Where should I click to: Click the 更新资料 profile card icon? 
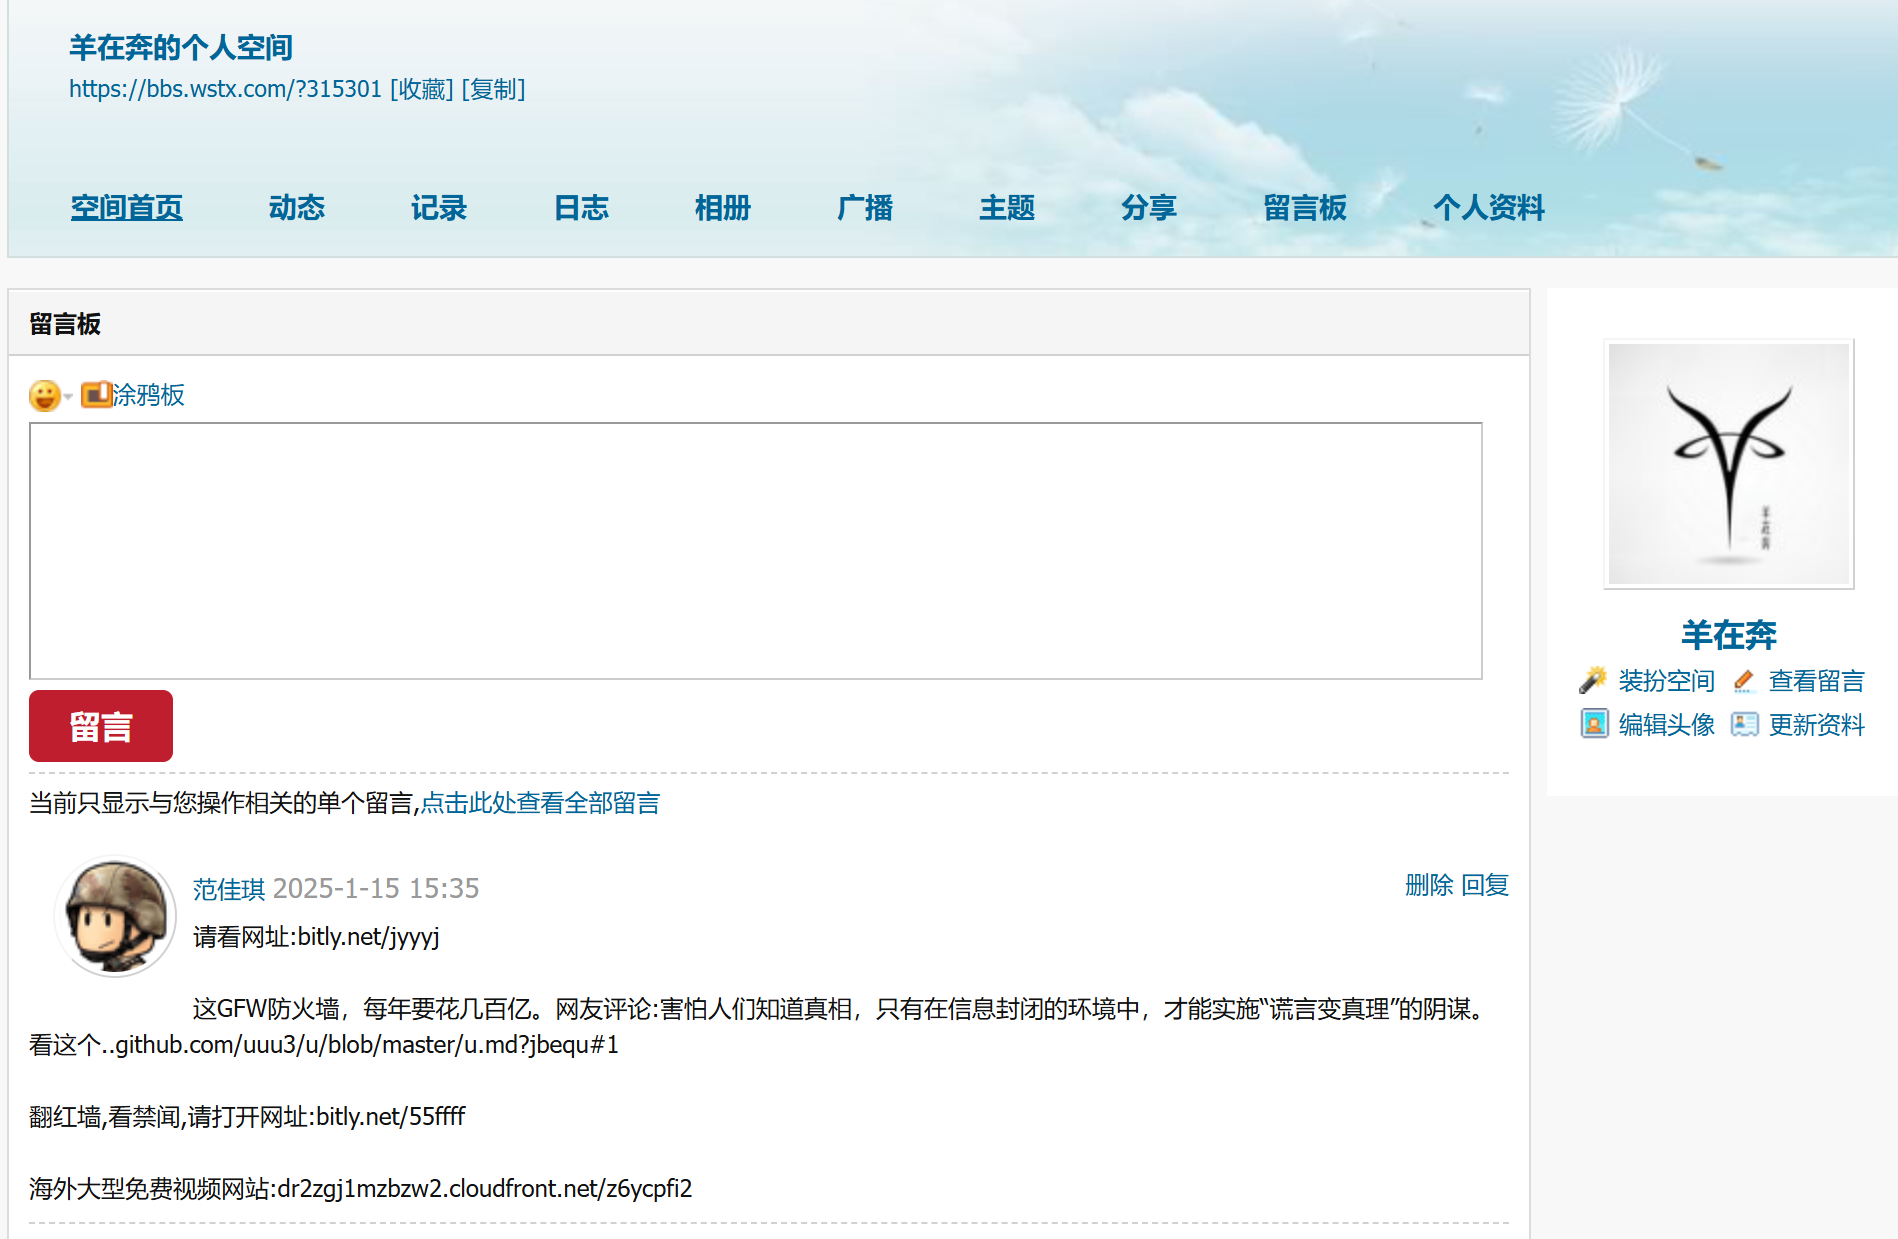(x=1744, y=724)
